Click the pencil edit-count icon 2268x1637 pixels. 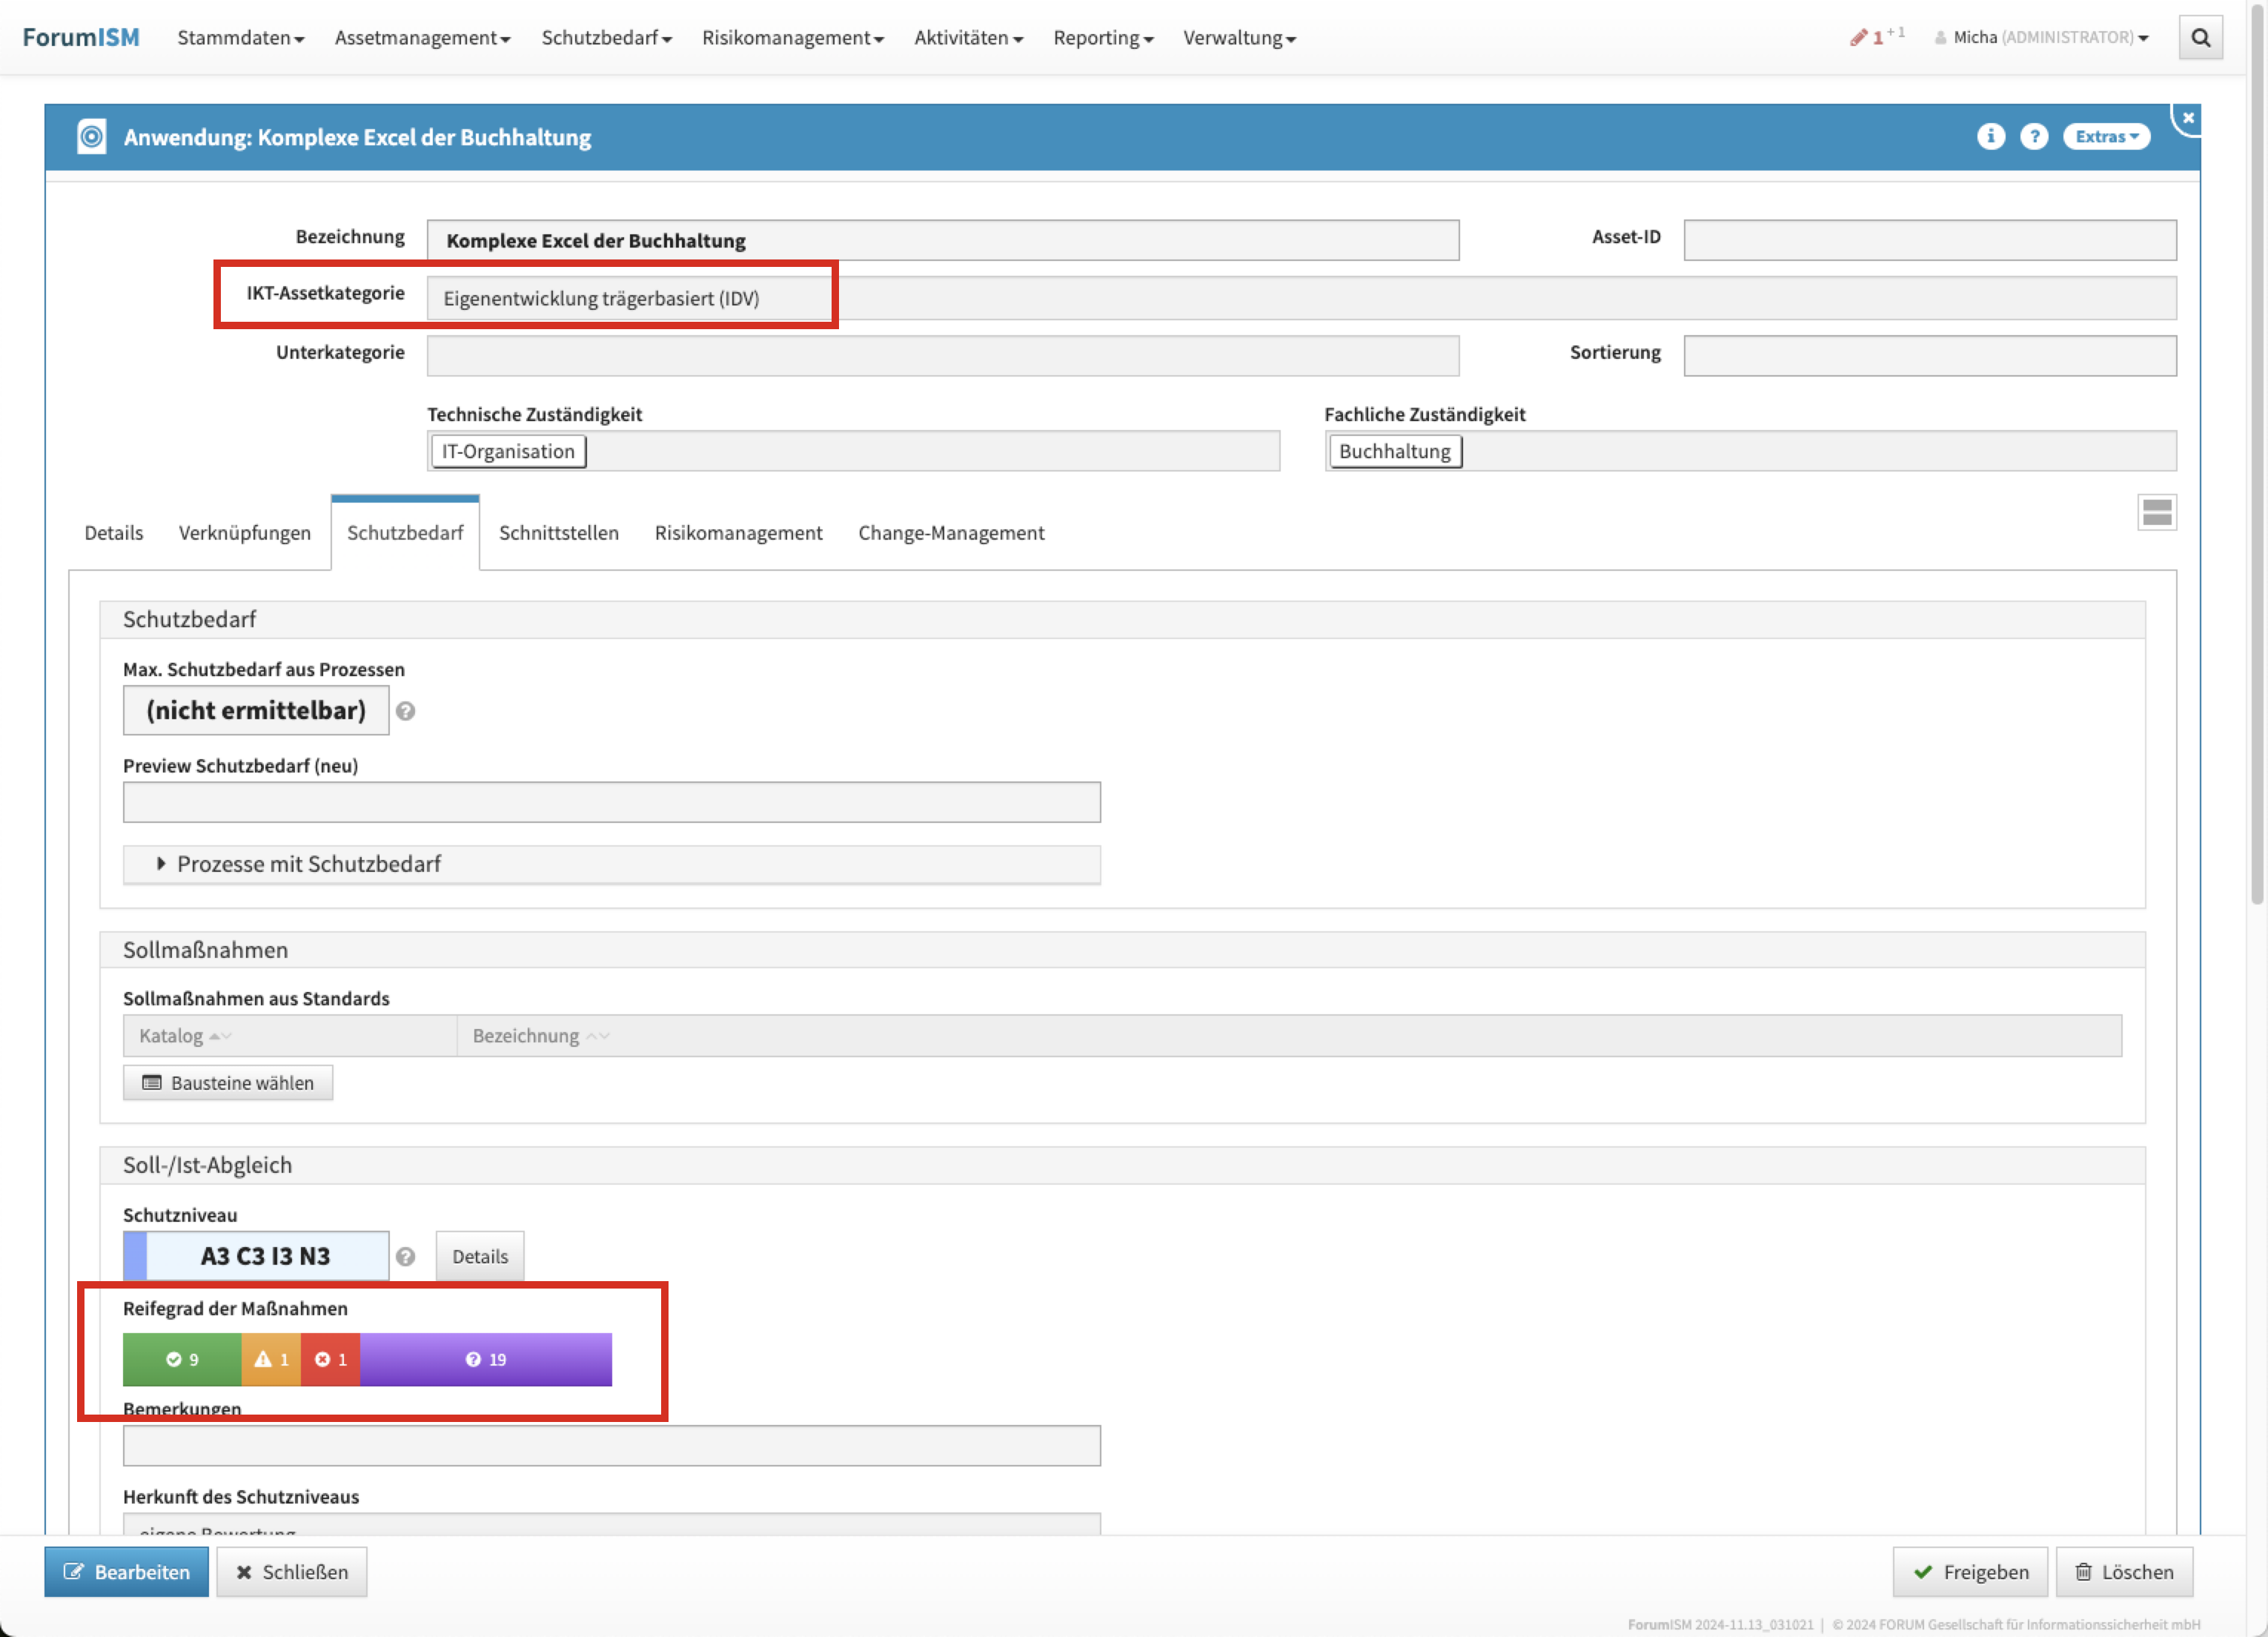(x=1859, y=38)
